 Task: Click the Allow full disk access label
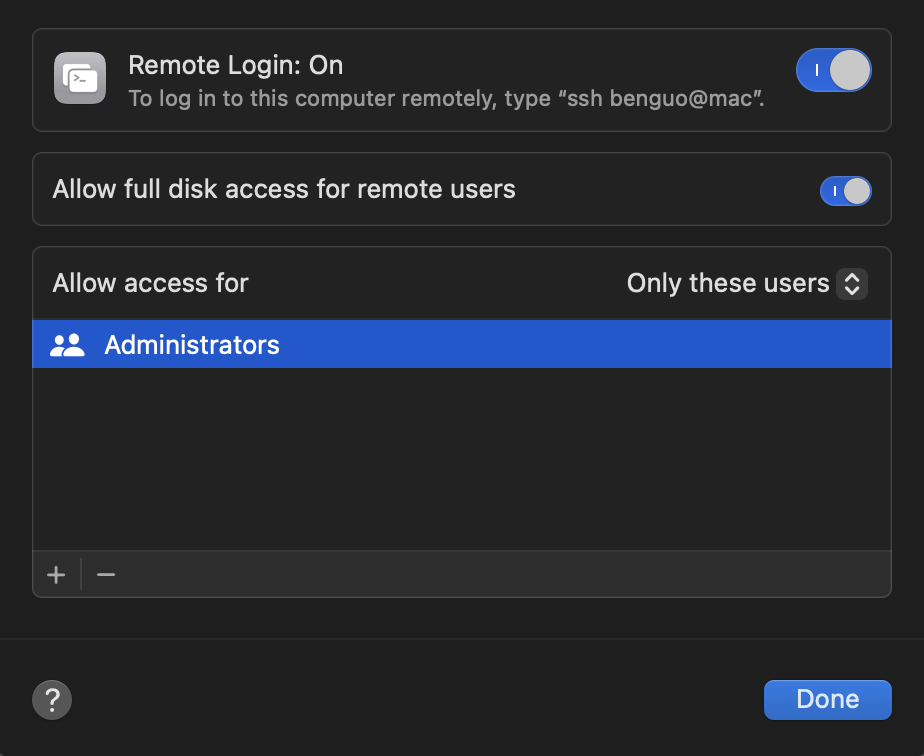click(x=284, y=189)
